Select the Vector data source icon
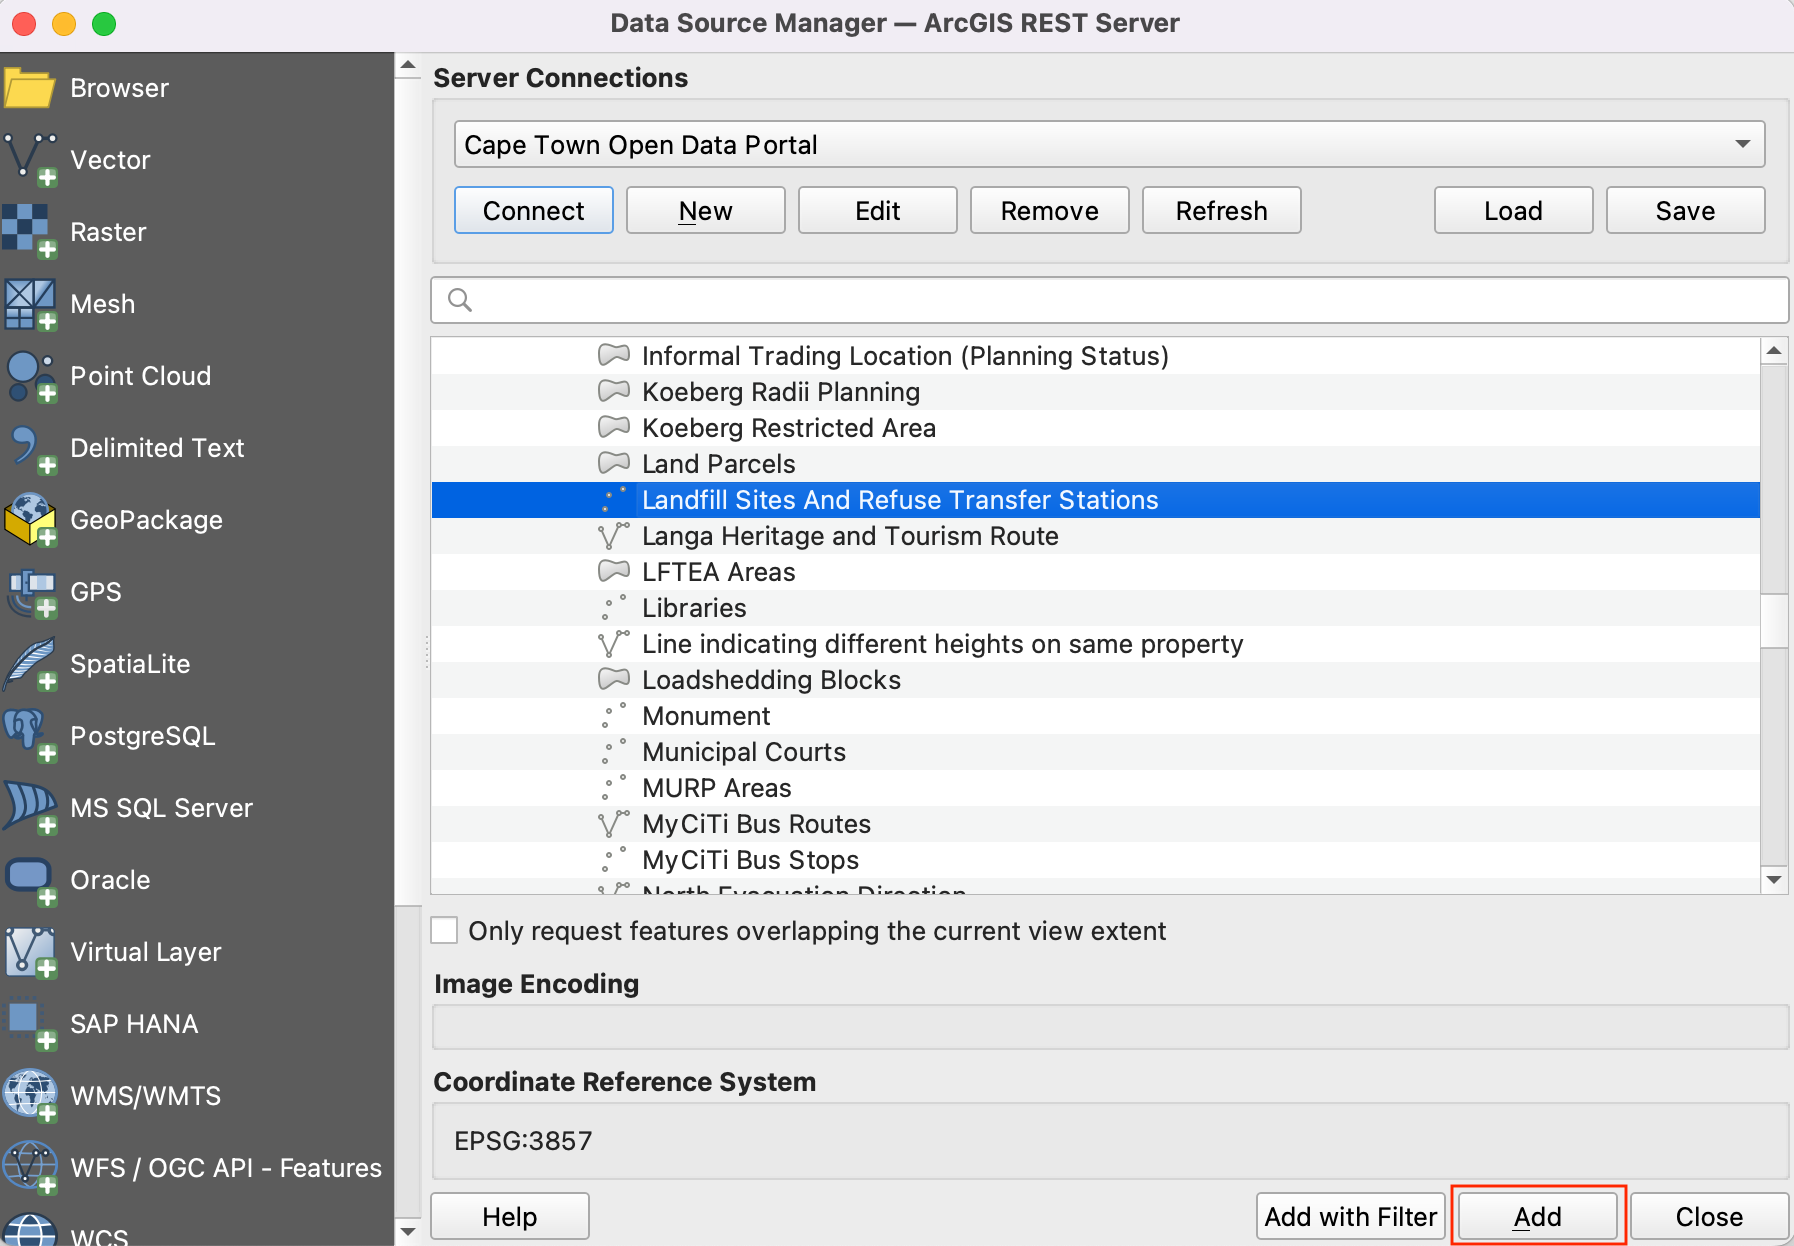 30,160
